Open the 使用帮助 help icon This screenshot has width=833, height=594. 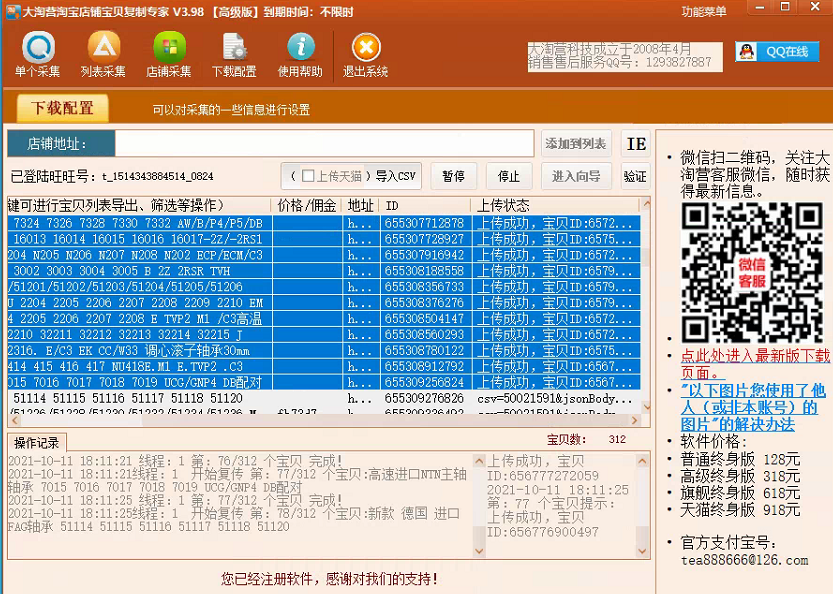click(300, 54)
